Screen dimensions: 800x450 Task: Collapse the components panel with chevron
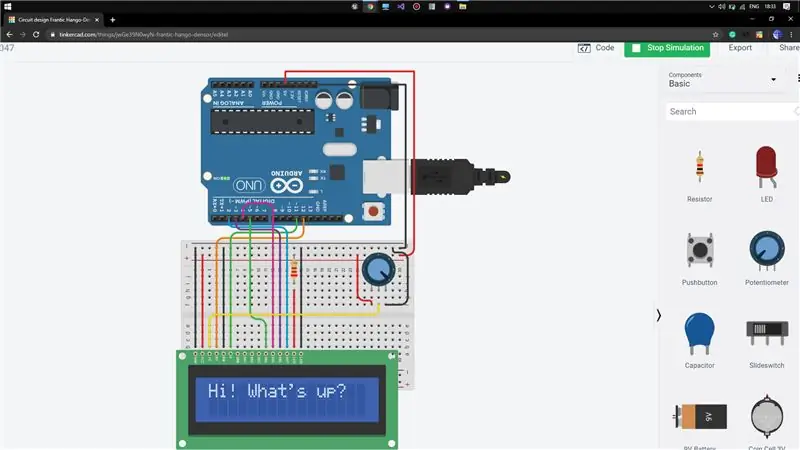[659, 316]
